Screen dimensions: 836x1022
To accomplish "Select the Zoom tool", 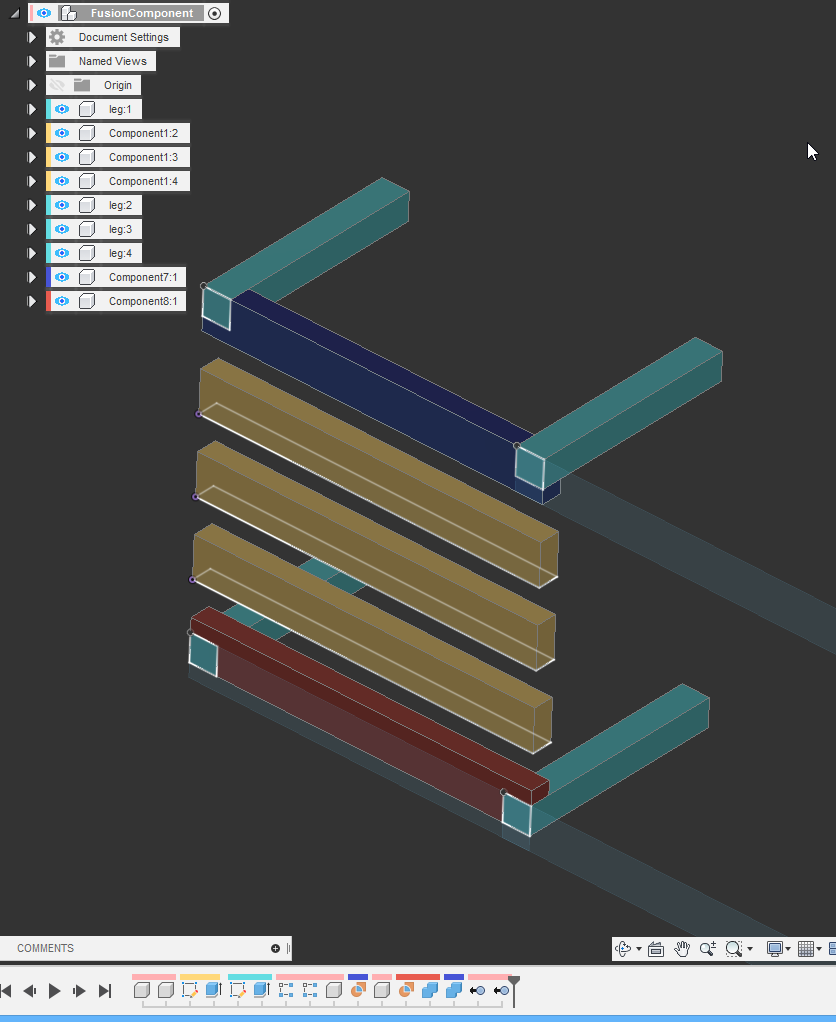I will 708,948.
